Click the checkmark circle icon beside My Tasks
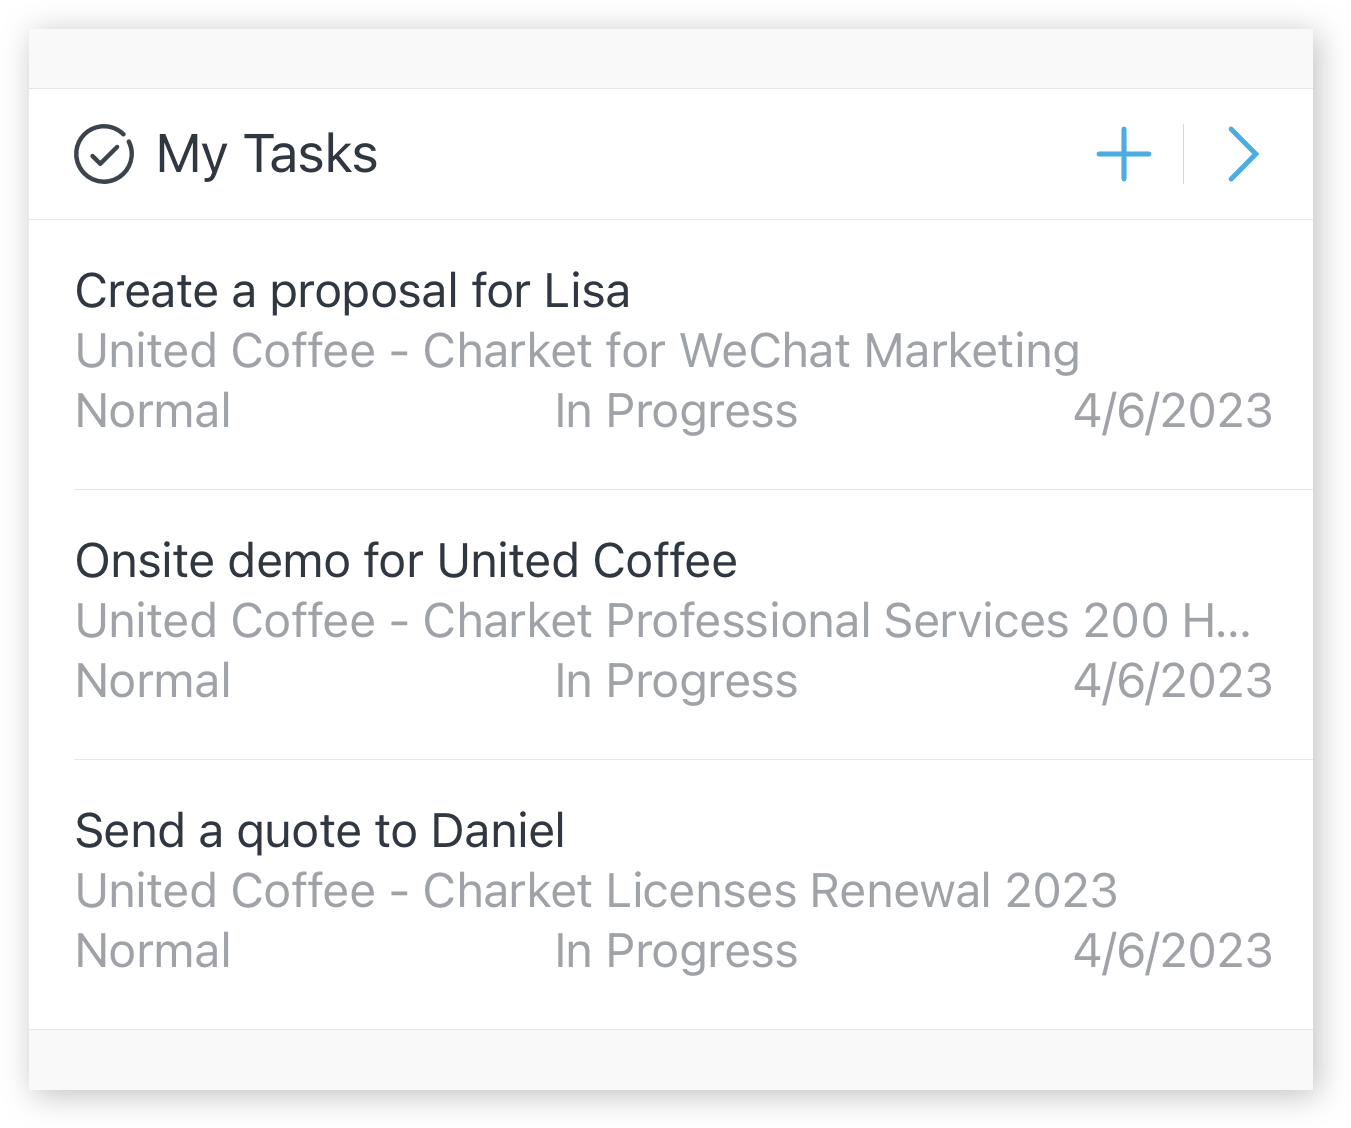Image resolution: width=1351 pixels, height=1128 pixels. (104, 154)
